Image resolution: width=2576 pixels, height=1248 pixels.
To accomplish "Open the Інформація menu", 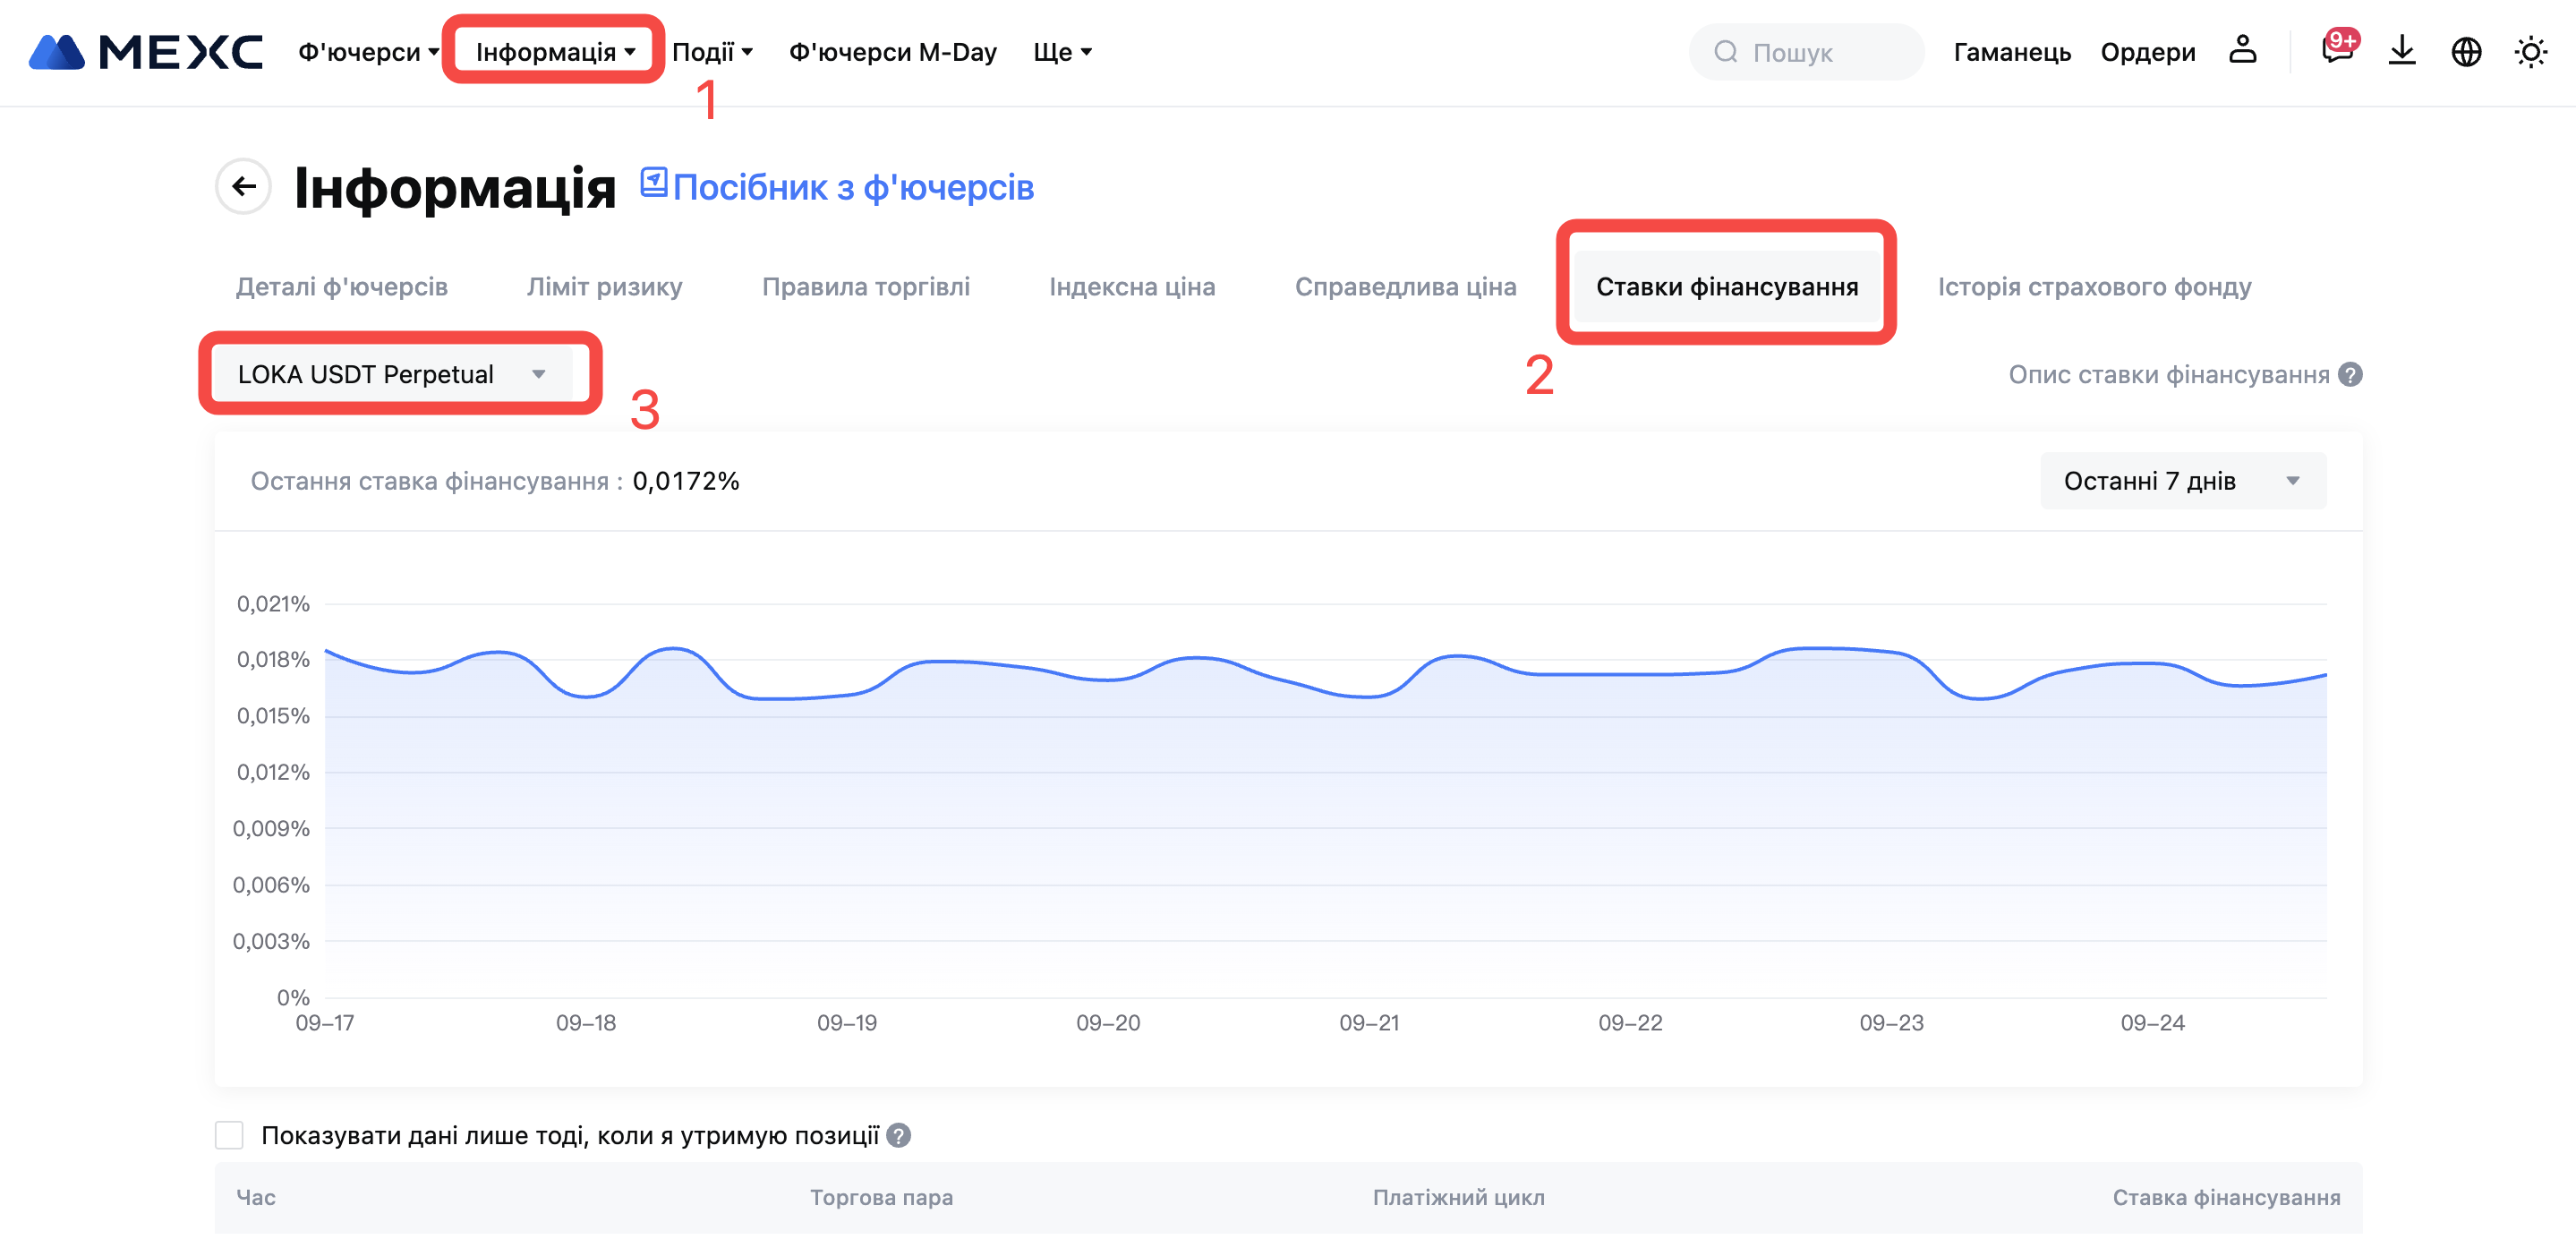I will pyautogui.click(x=555, y=52).
